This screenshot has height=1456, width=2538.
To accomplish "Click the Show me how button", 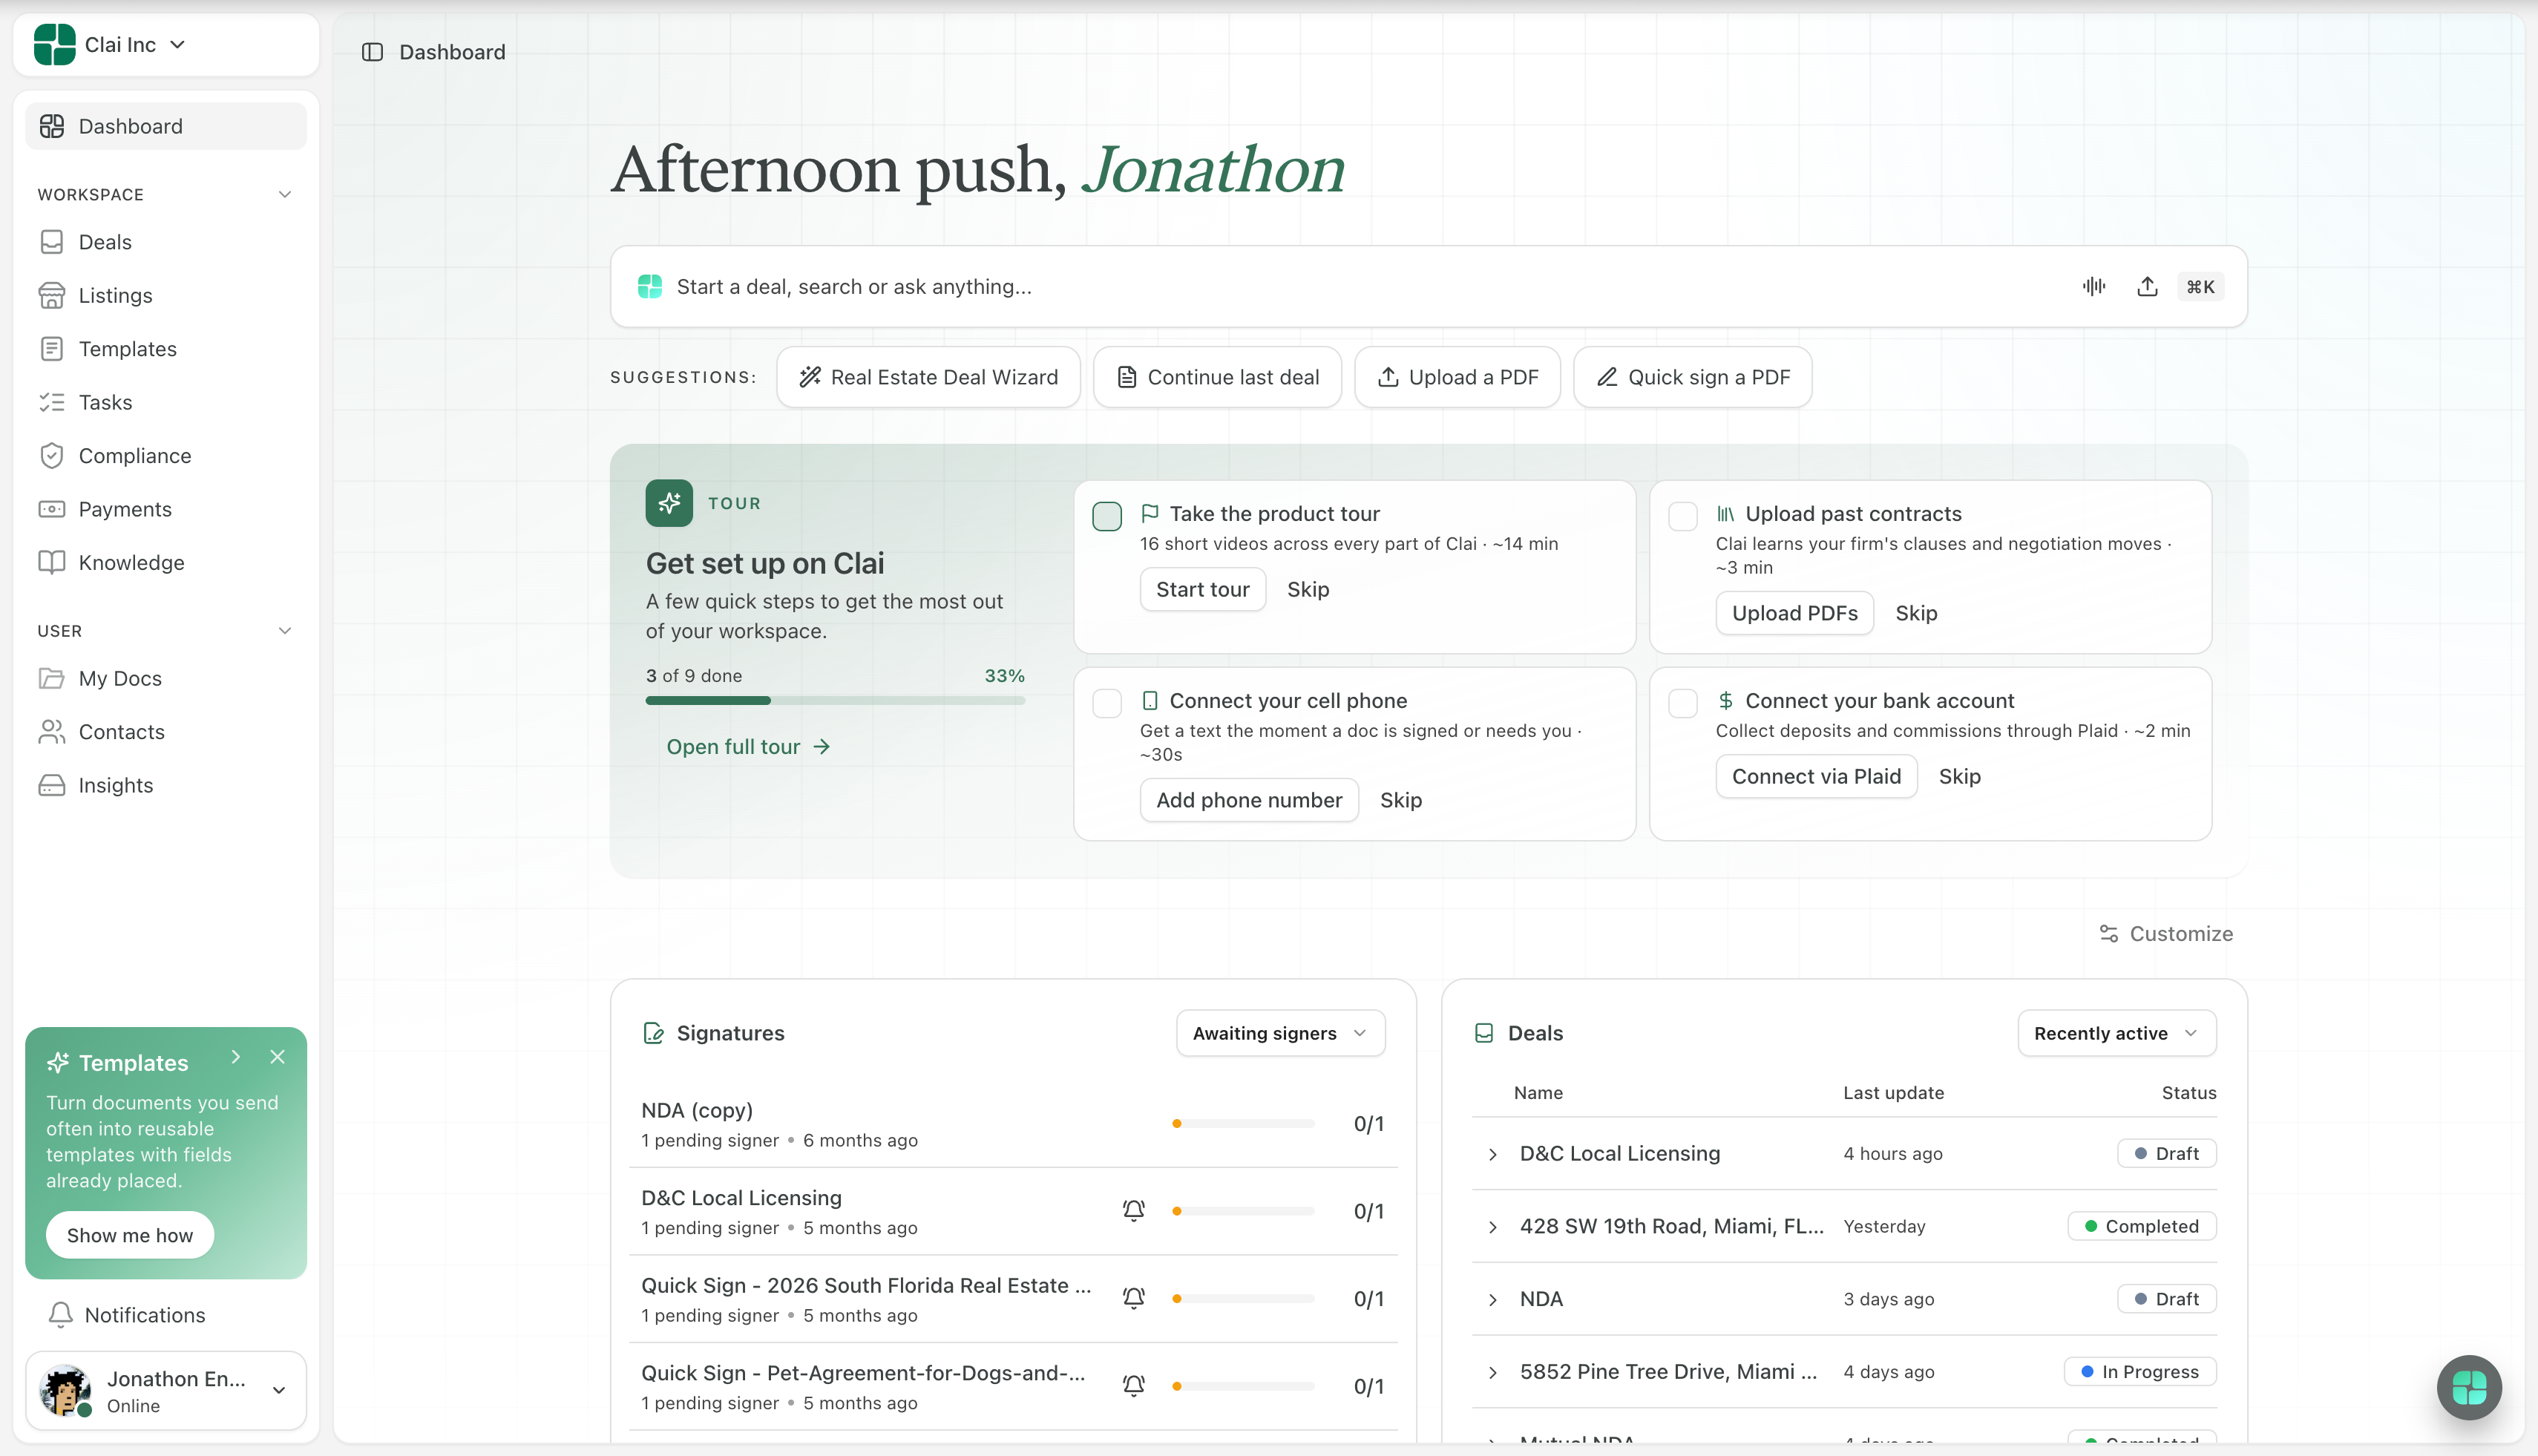I will 130,1236.
